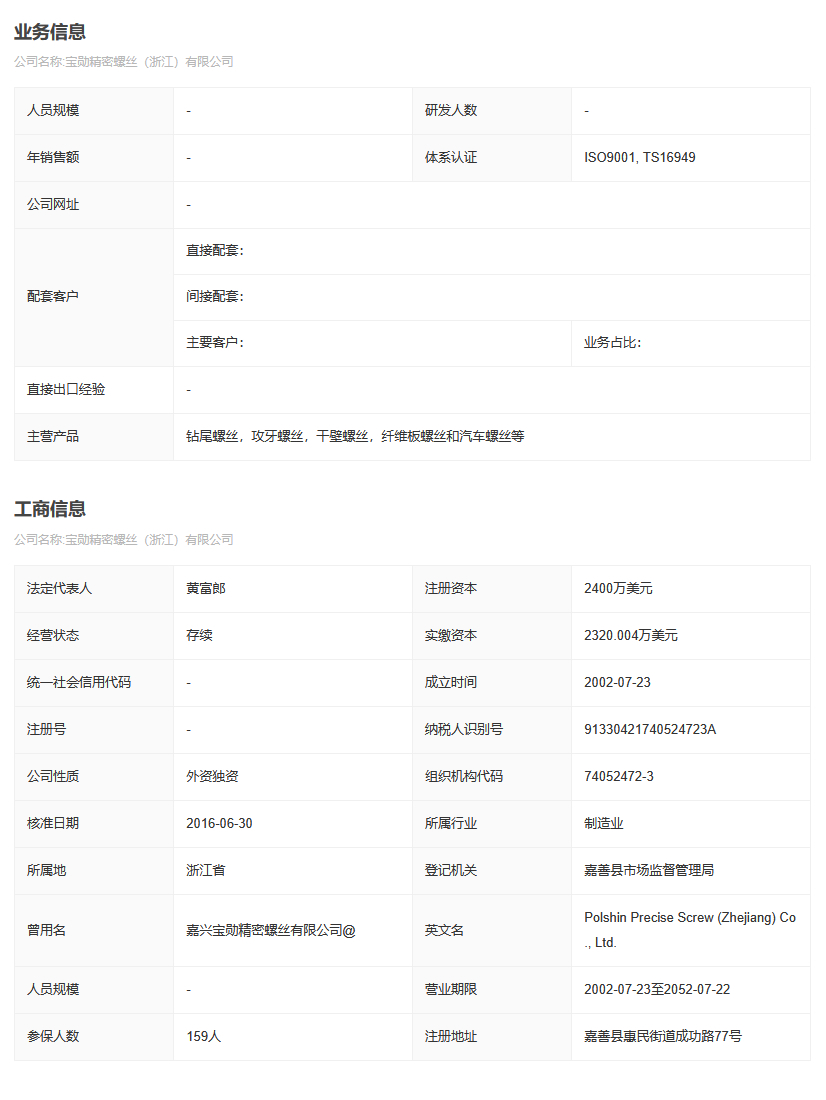
Task: Click the 统一社会信用代码 label
Action: pos(79,683)
